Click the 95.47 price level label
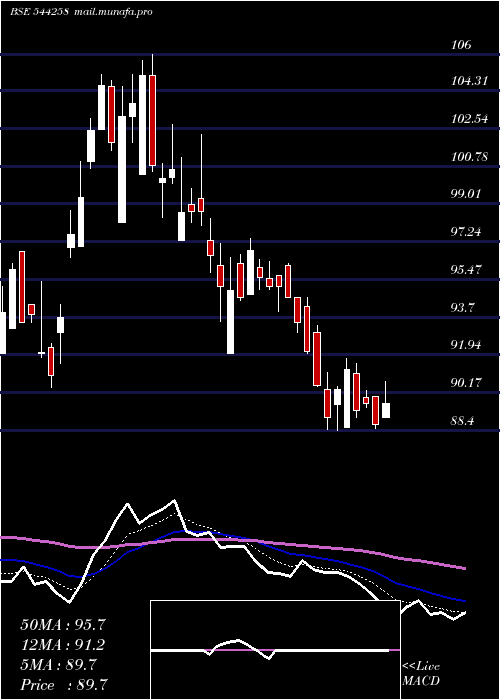 pyautogui.click(x=466, y=270)
